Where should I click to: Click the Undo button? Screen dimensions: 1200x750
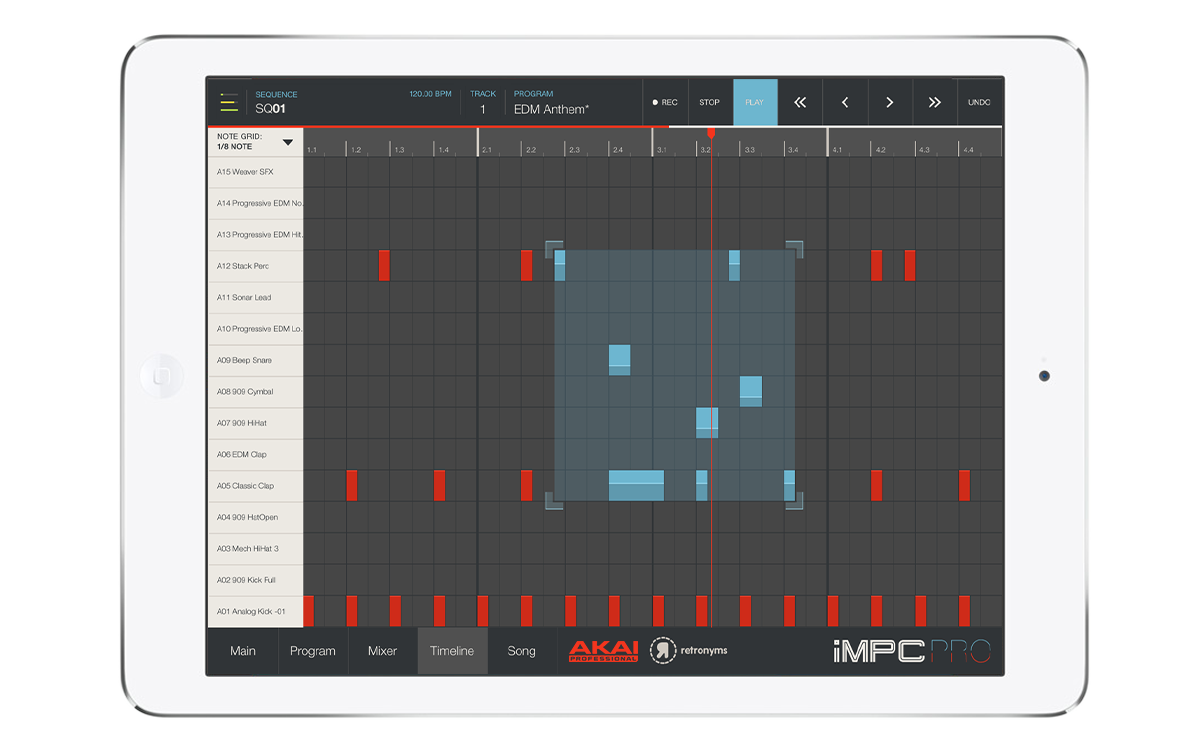pyautogui.click(x=979, y=102)
